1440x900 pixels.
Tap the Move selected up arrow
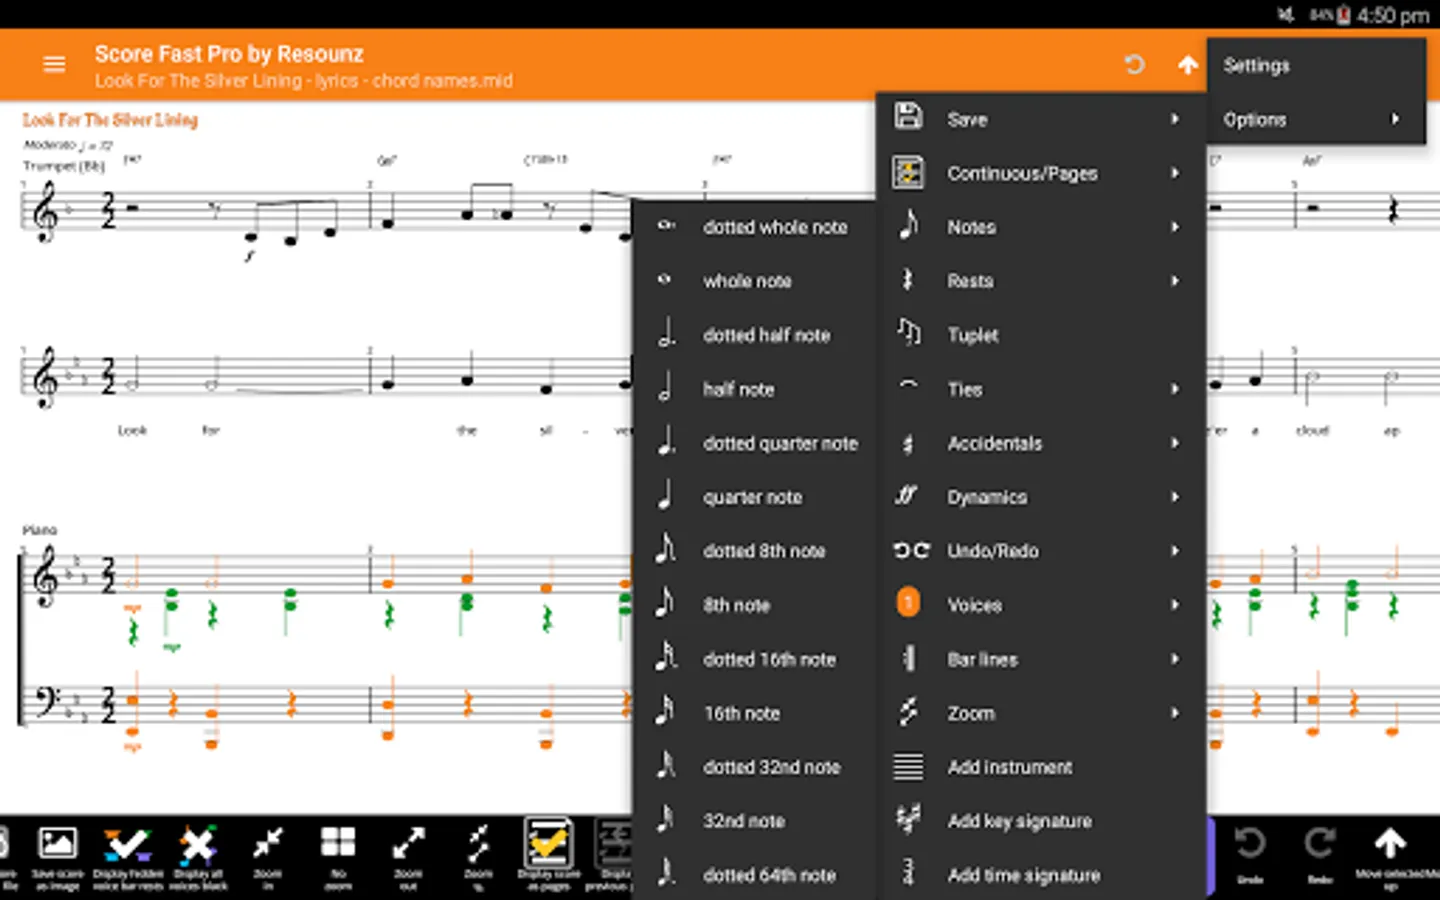pos(1389,845)
